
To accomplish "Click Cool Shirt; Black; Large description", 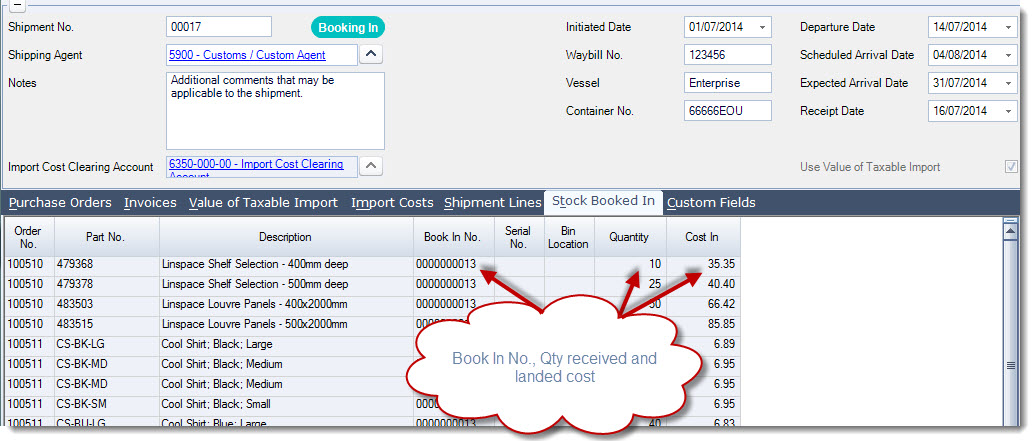I will point(217,344).
